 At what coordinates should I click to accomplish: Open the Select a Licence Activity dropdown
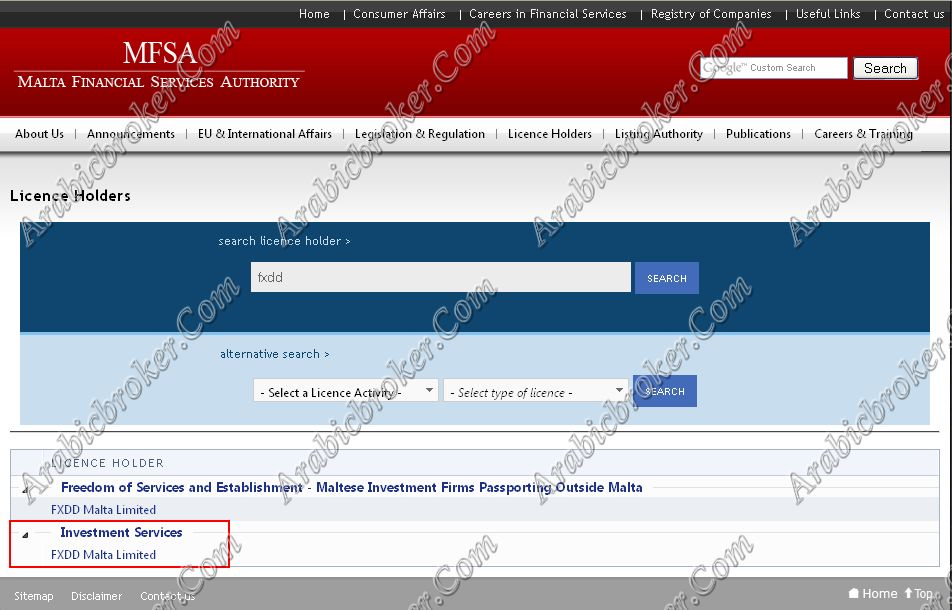[345, 392]
